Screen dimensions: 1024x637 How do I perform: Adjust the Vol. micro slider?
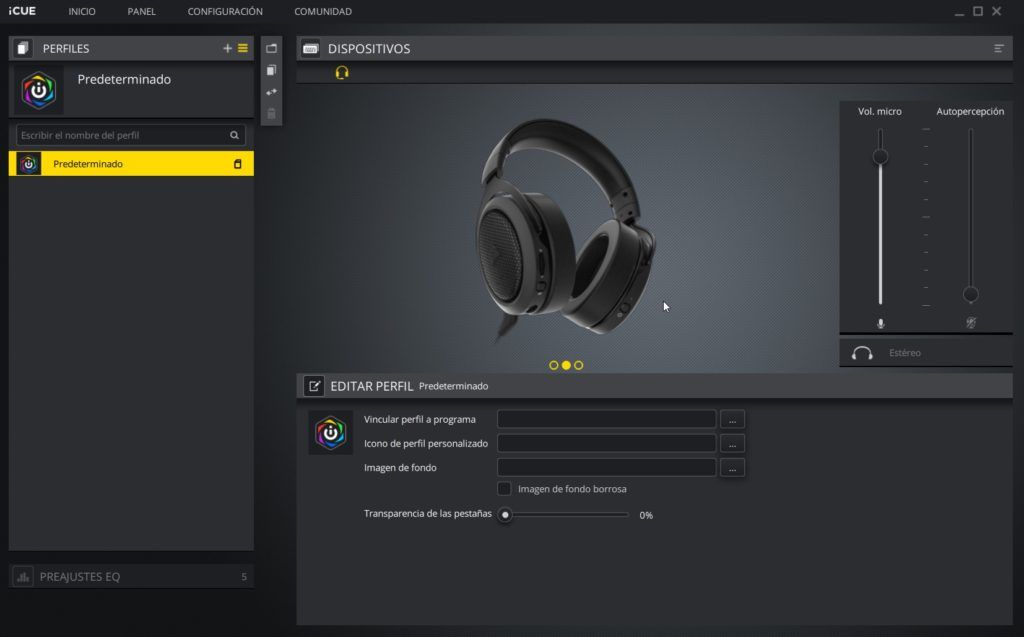880,156
